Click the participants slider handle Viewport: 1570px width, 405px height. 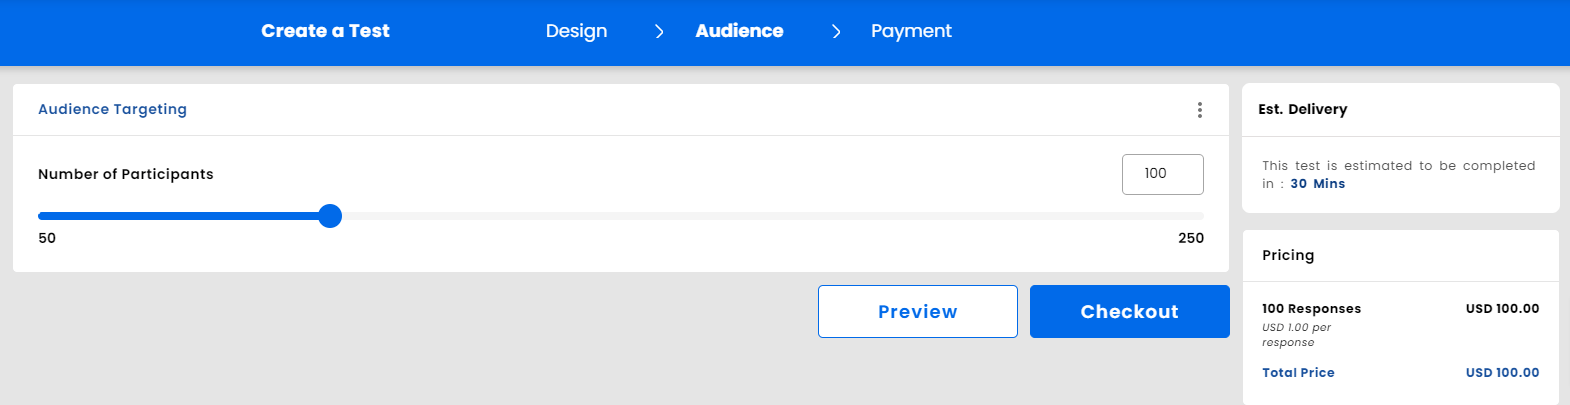[x=330, y=216]
